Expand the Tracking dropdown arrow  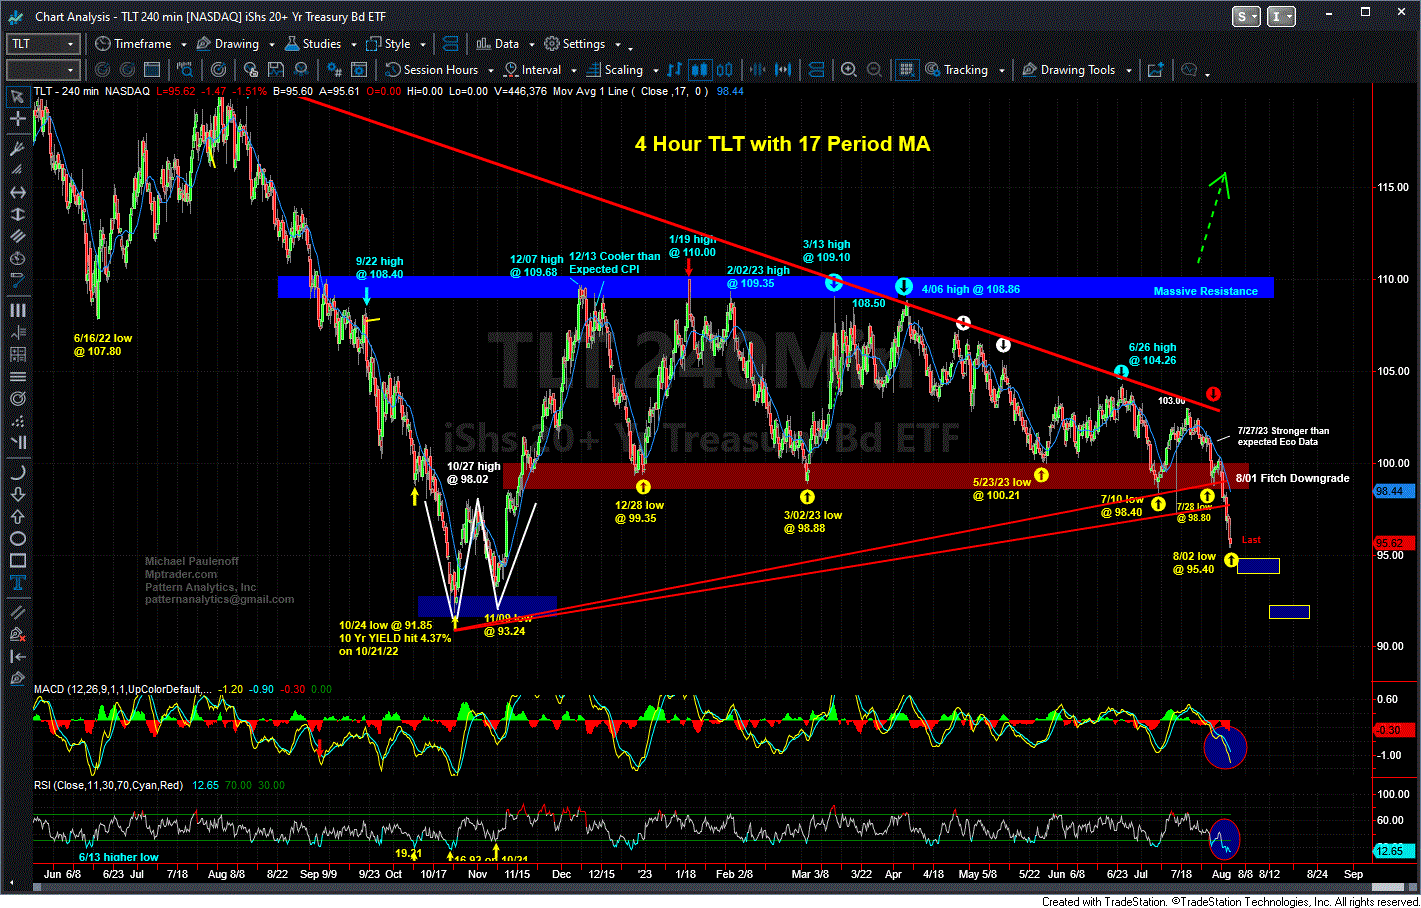[x=1001, y=71]
